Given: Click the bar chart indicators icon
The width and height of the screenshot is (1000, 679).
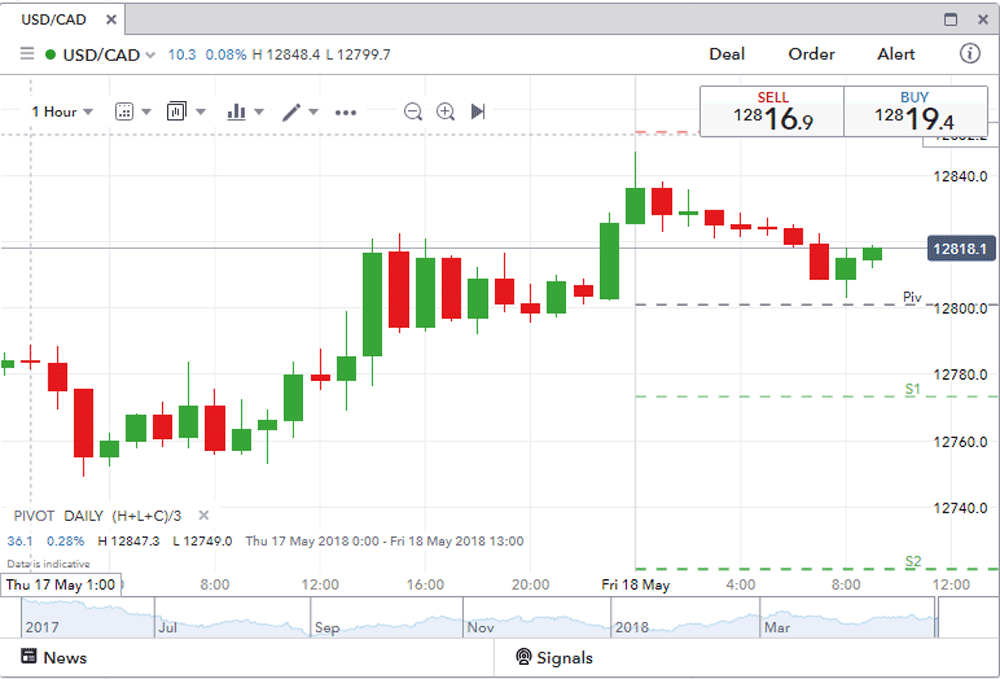Looking at the screenshot, I should (237, 112).
